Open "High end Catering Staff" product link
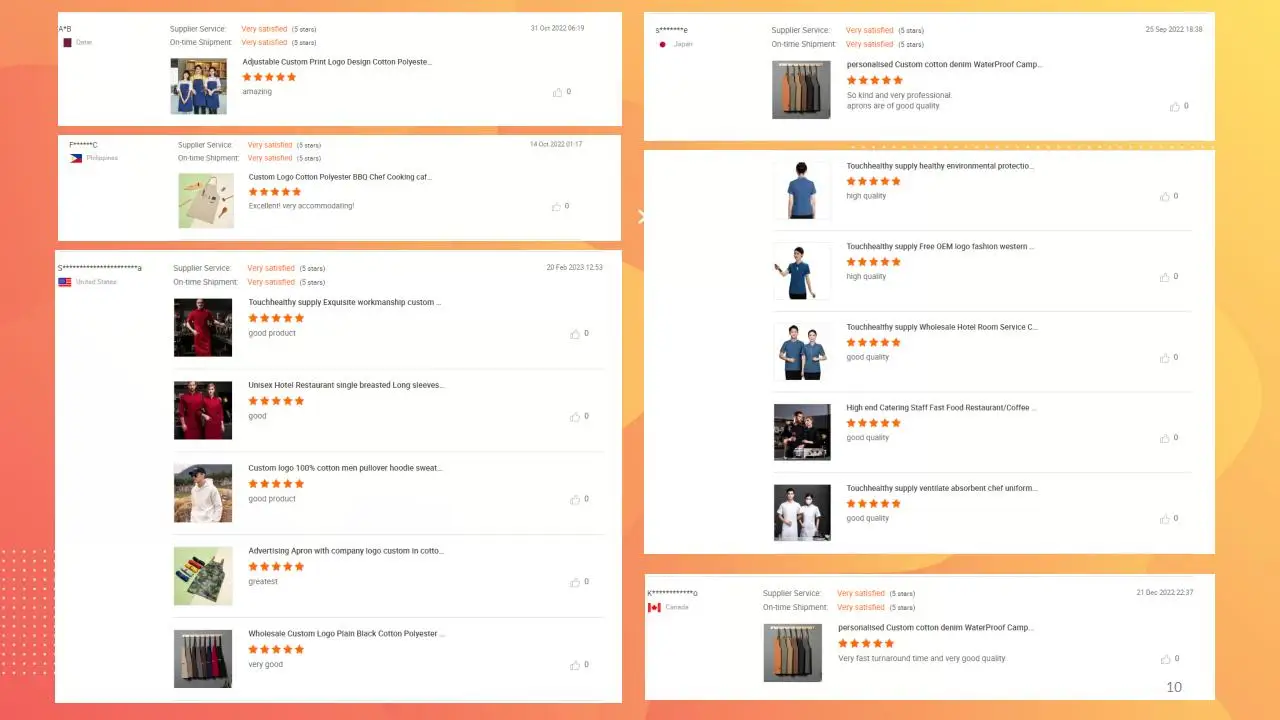This screenshot has height=720, width=1280. pyautogui.click(x=941, y=408)
